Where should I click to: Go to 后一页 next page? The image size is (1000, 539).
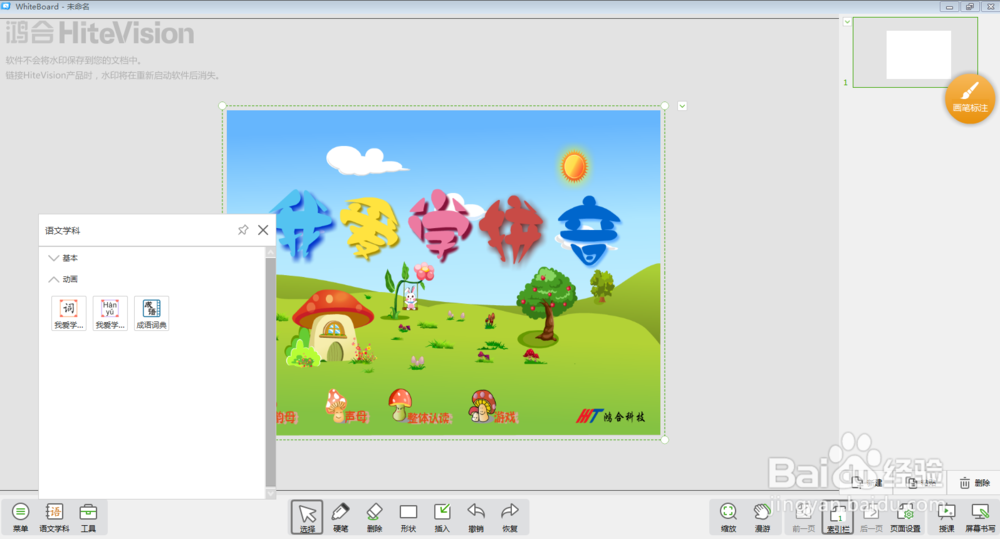871,517
